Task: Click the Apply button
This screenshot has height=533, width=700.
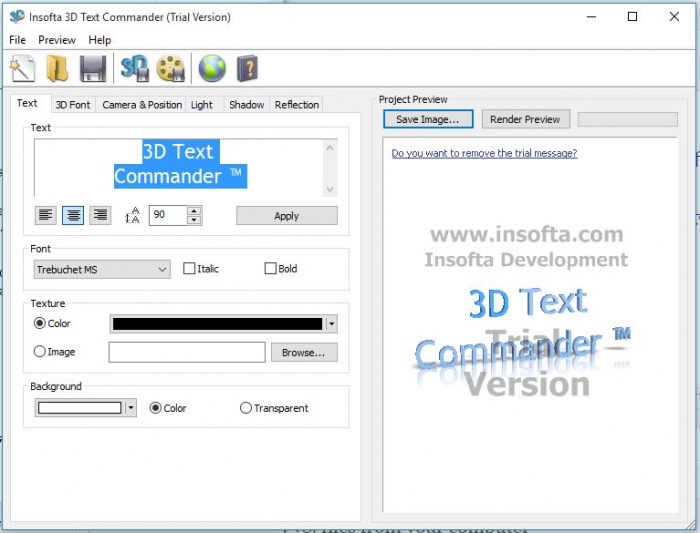Action: tap(287, 216)
